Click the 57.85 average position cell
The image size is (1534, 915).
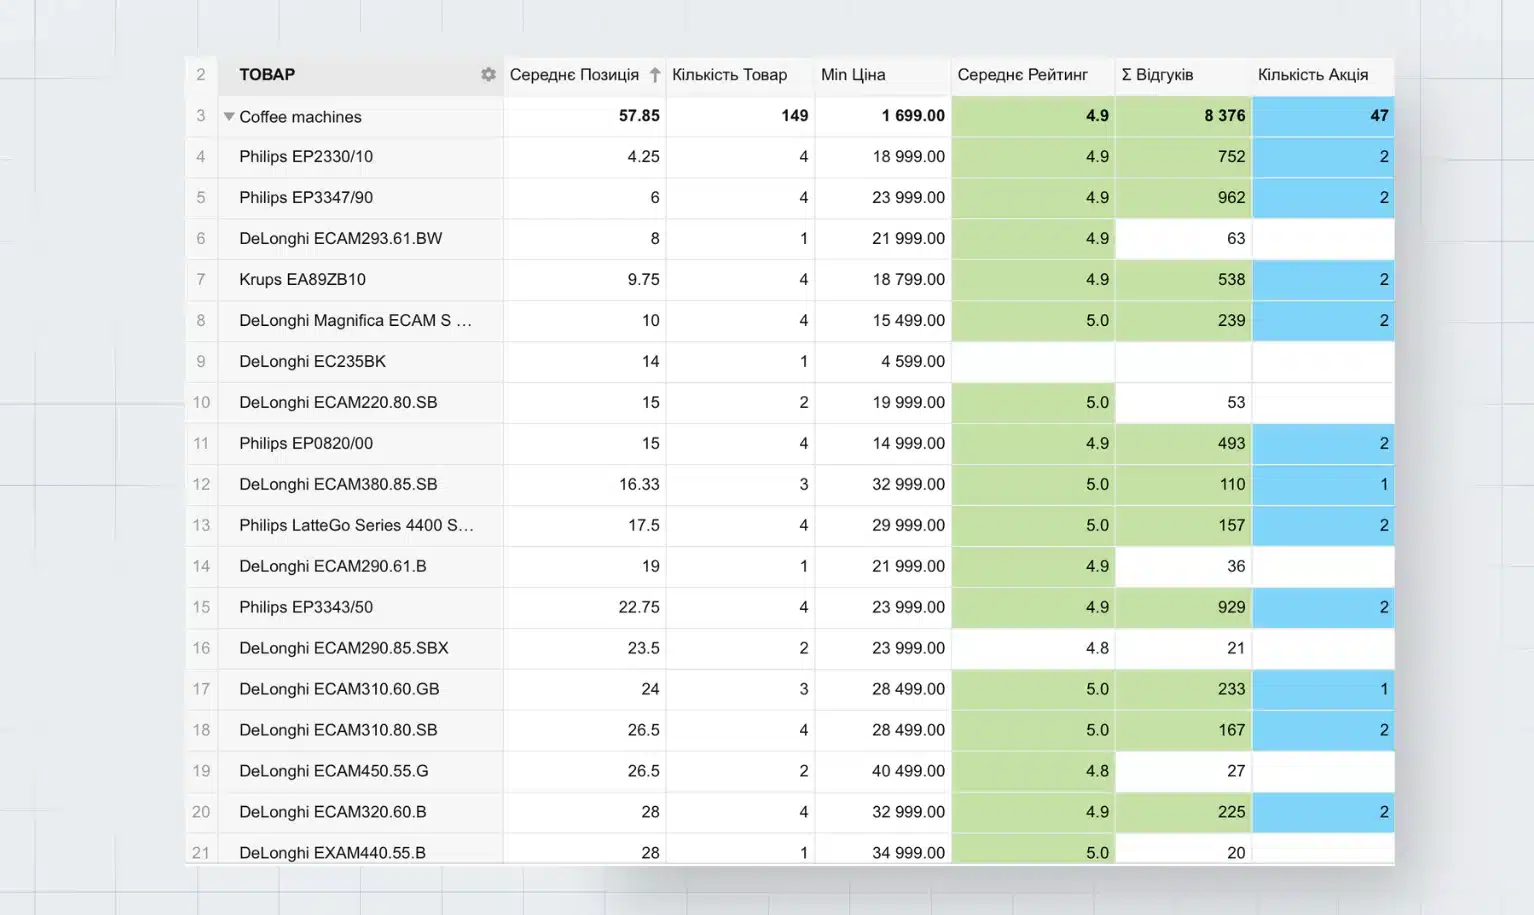click(585, 116)
